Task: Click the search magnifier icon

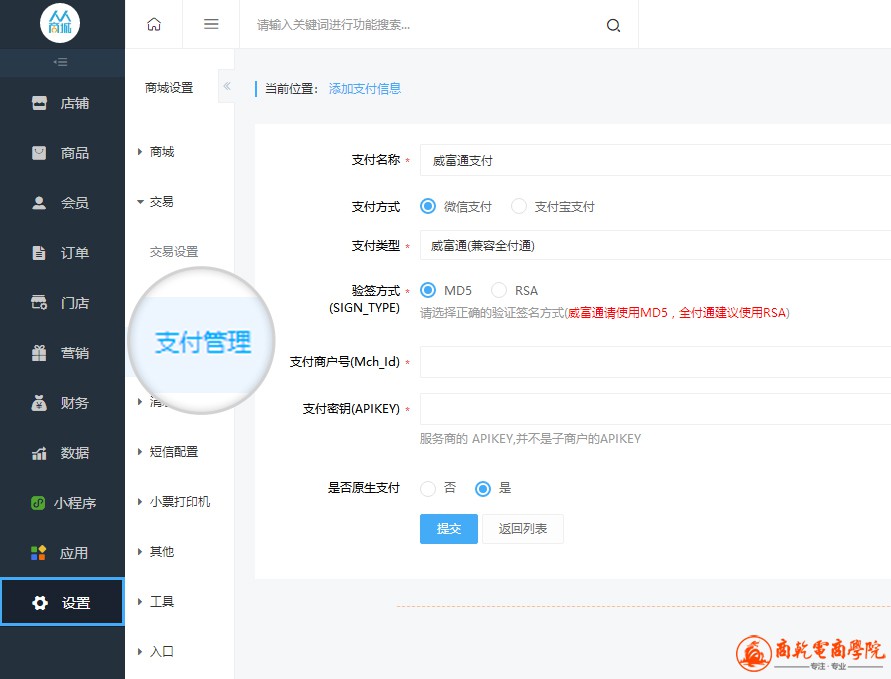Action: [x=613, y=25]
